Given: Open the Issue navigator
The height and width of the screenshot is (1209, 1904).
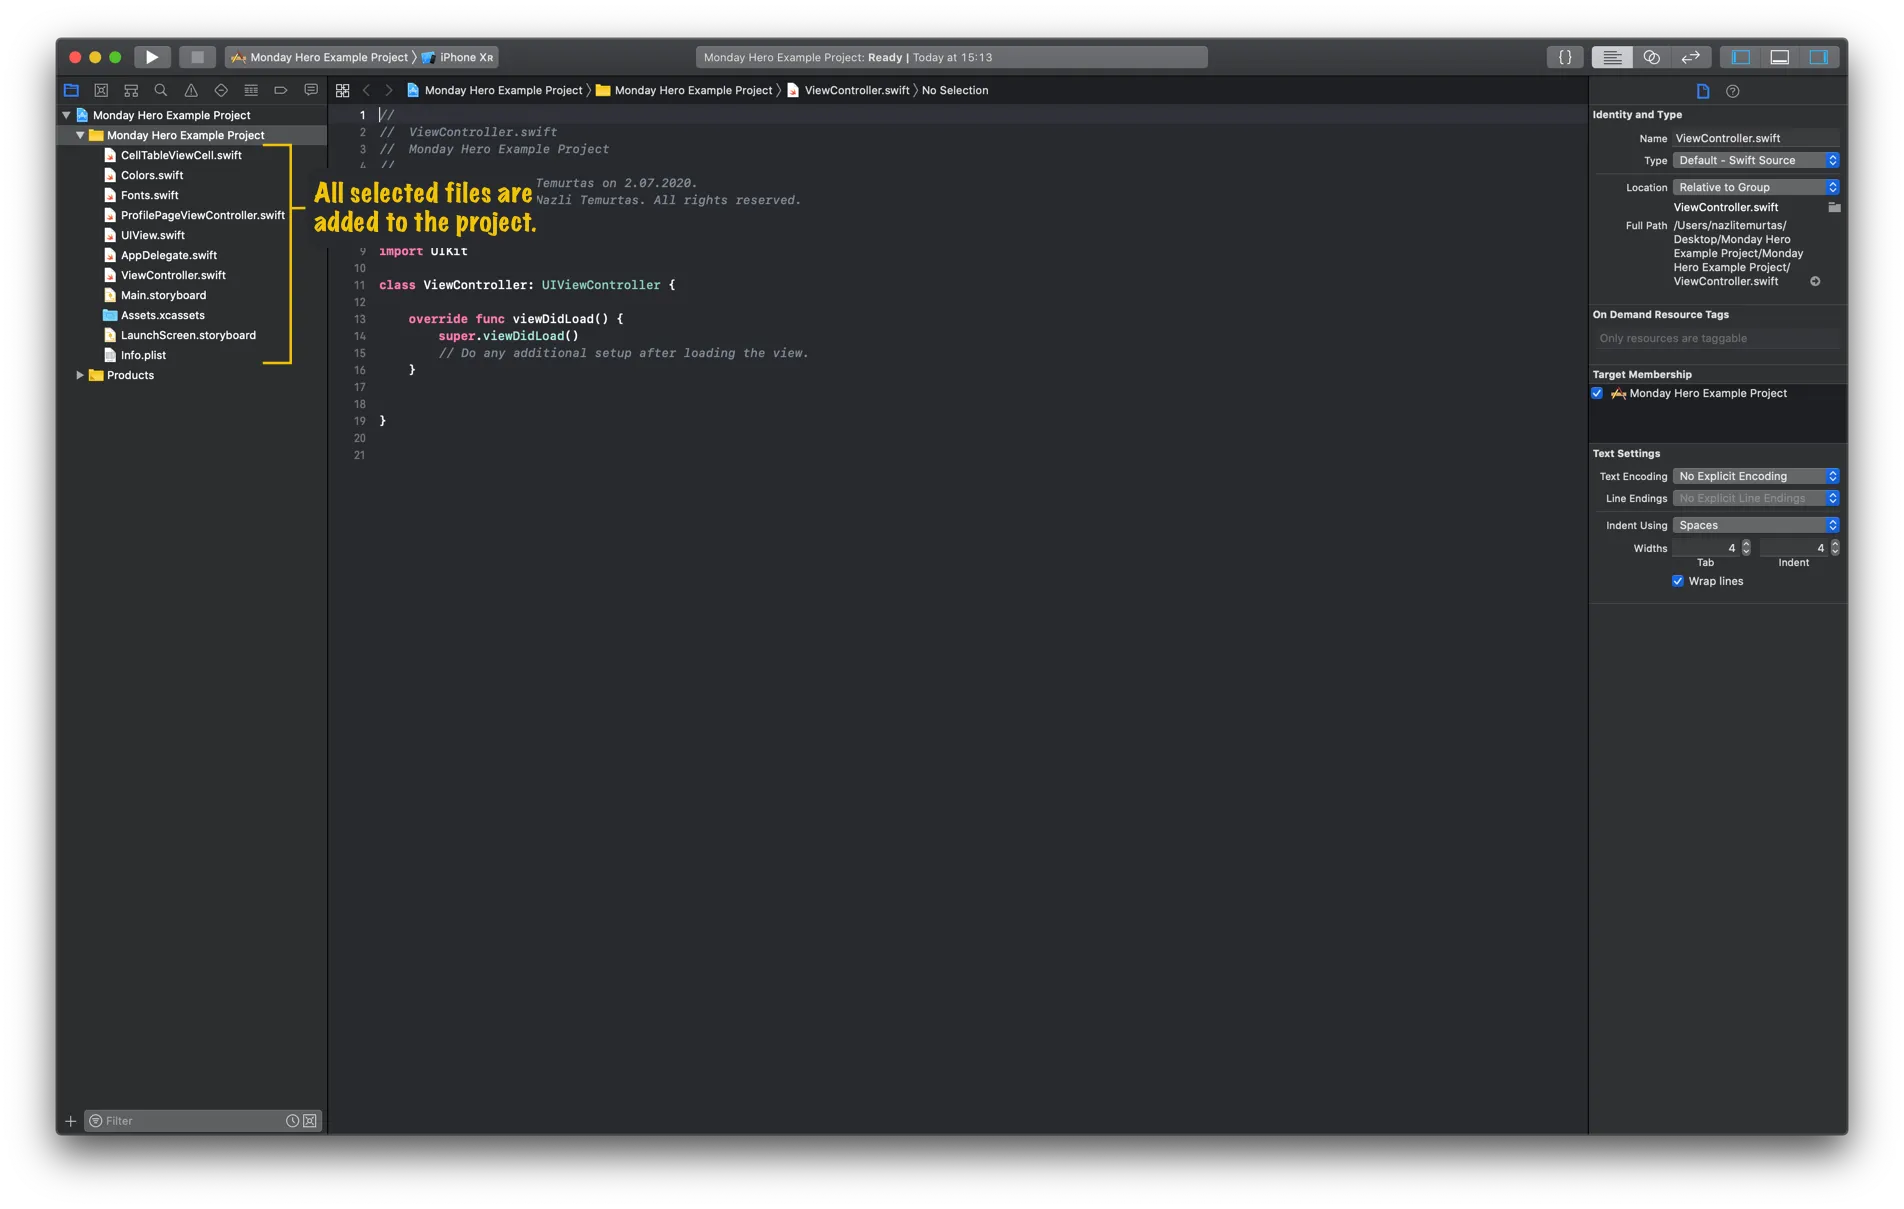Looking at the screenshot, I should click(191, 90).
